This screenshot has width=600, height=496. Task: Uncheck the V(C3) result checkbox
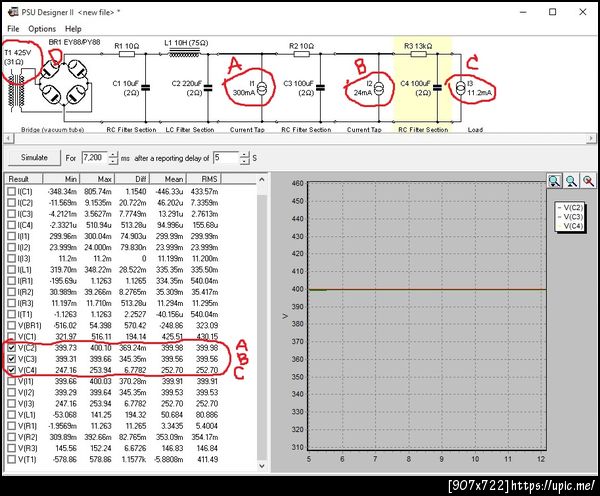[11, 359]
